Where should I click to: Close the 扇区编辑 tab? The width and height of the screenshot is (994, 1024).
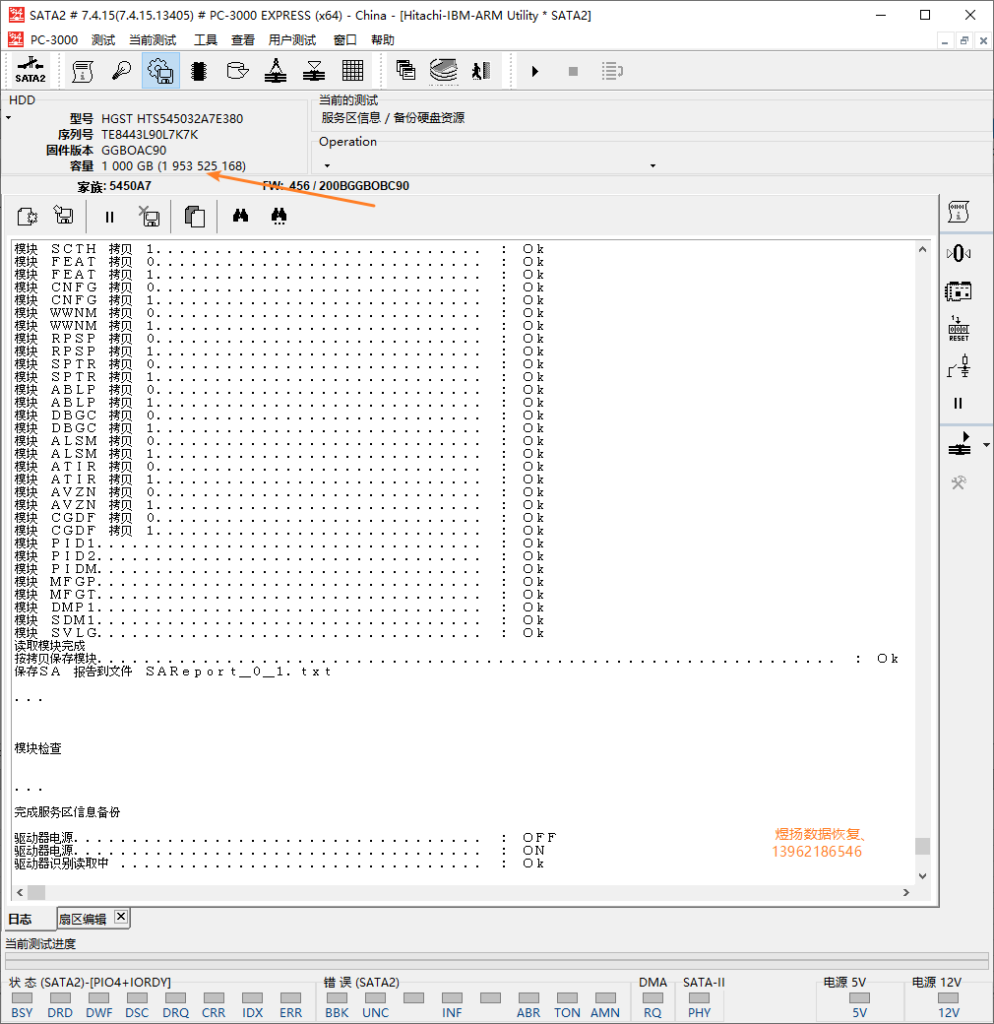[121, 917]
